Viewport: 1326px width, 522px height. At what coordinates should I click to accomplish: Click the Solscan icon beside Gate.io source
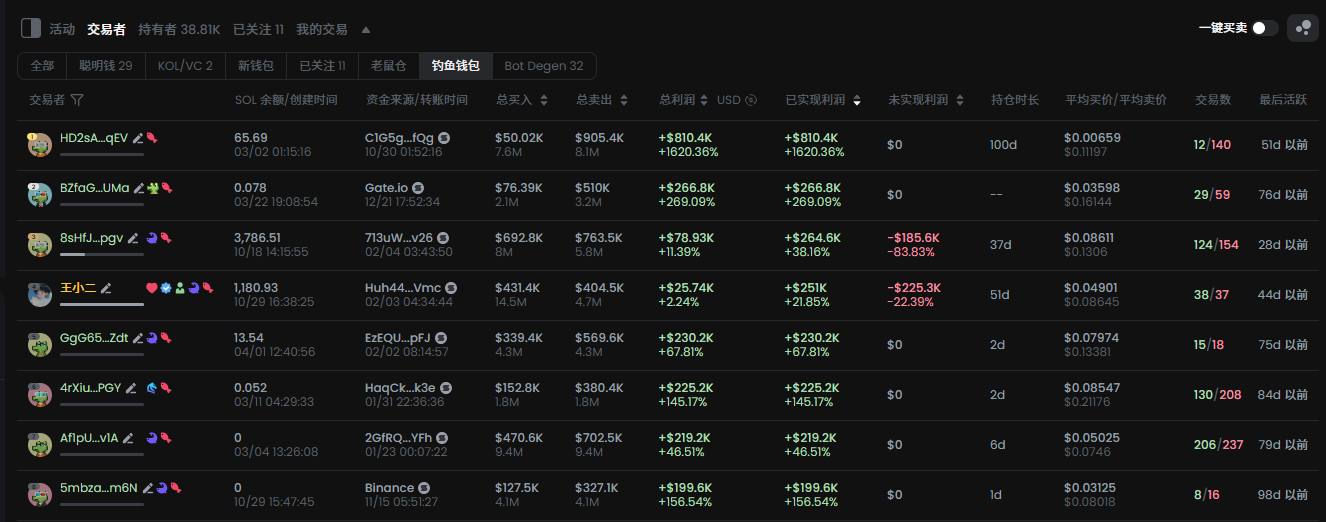click(418, 188)
